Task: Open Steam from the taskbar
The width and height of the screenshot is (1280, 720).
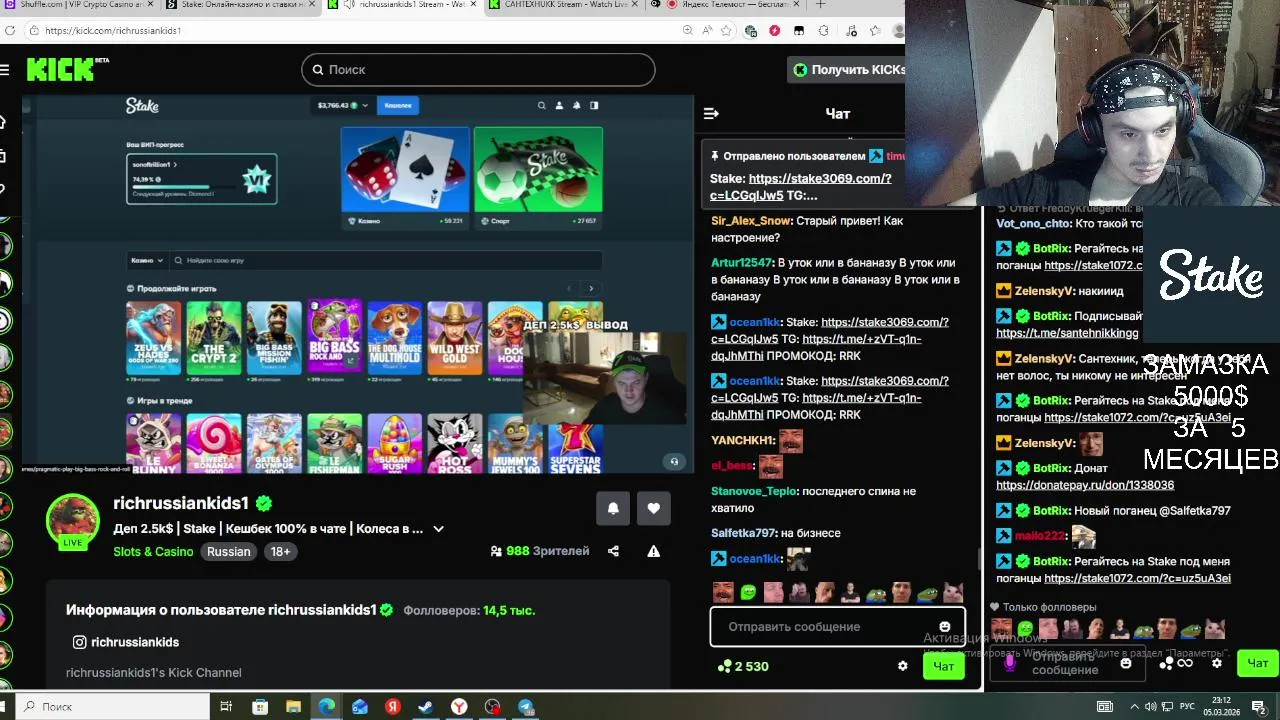Action: pyautogui.click(x=425, y=707)
